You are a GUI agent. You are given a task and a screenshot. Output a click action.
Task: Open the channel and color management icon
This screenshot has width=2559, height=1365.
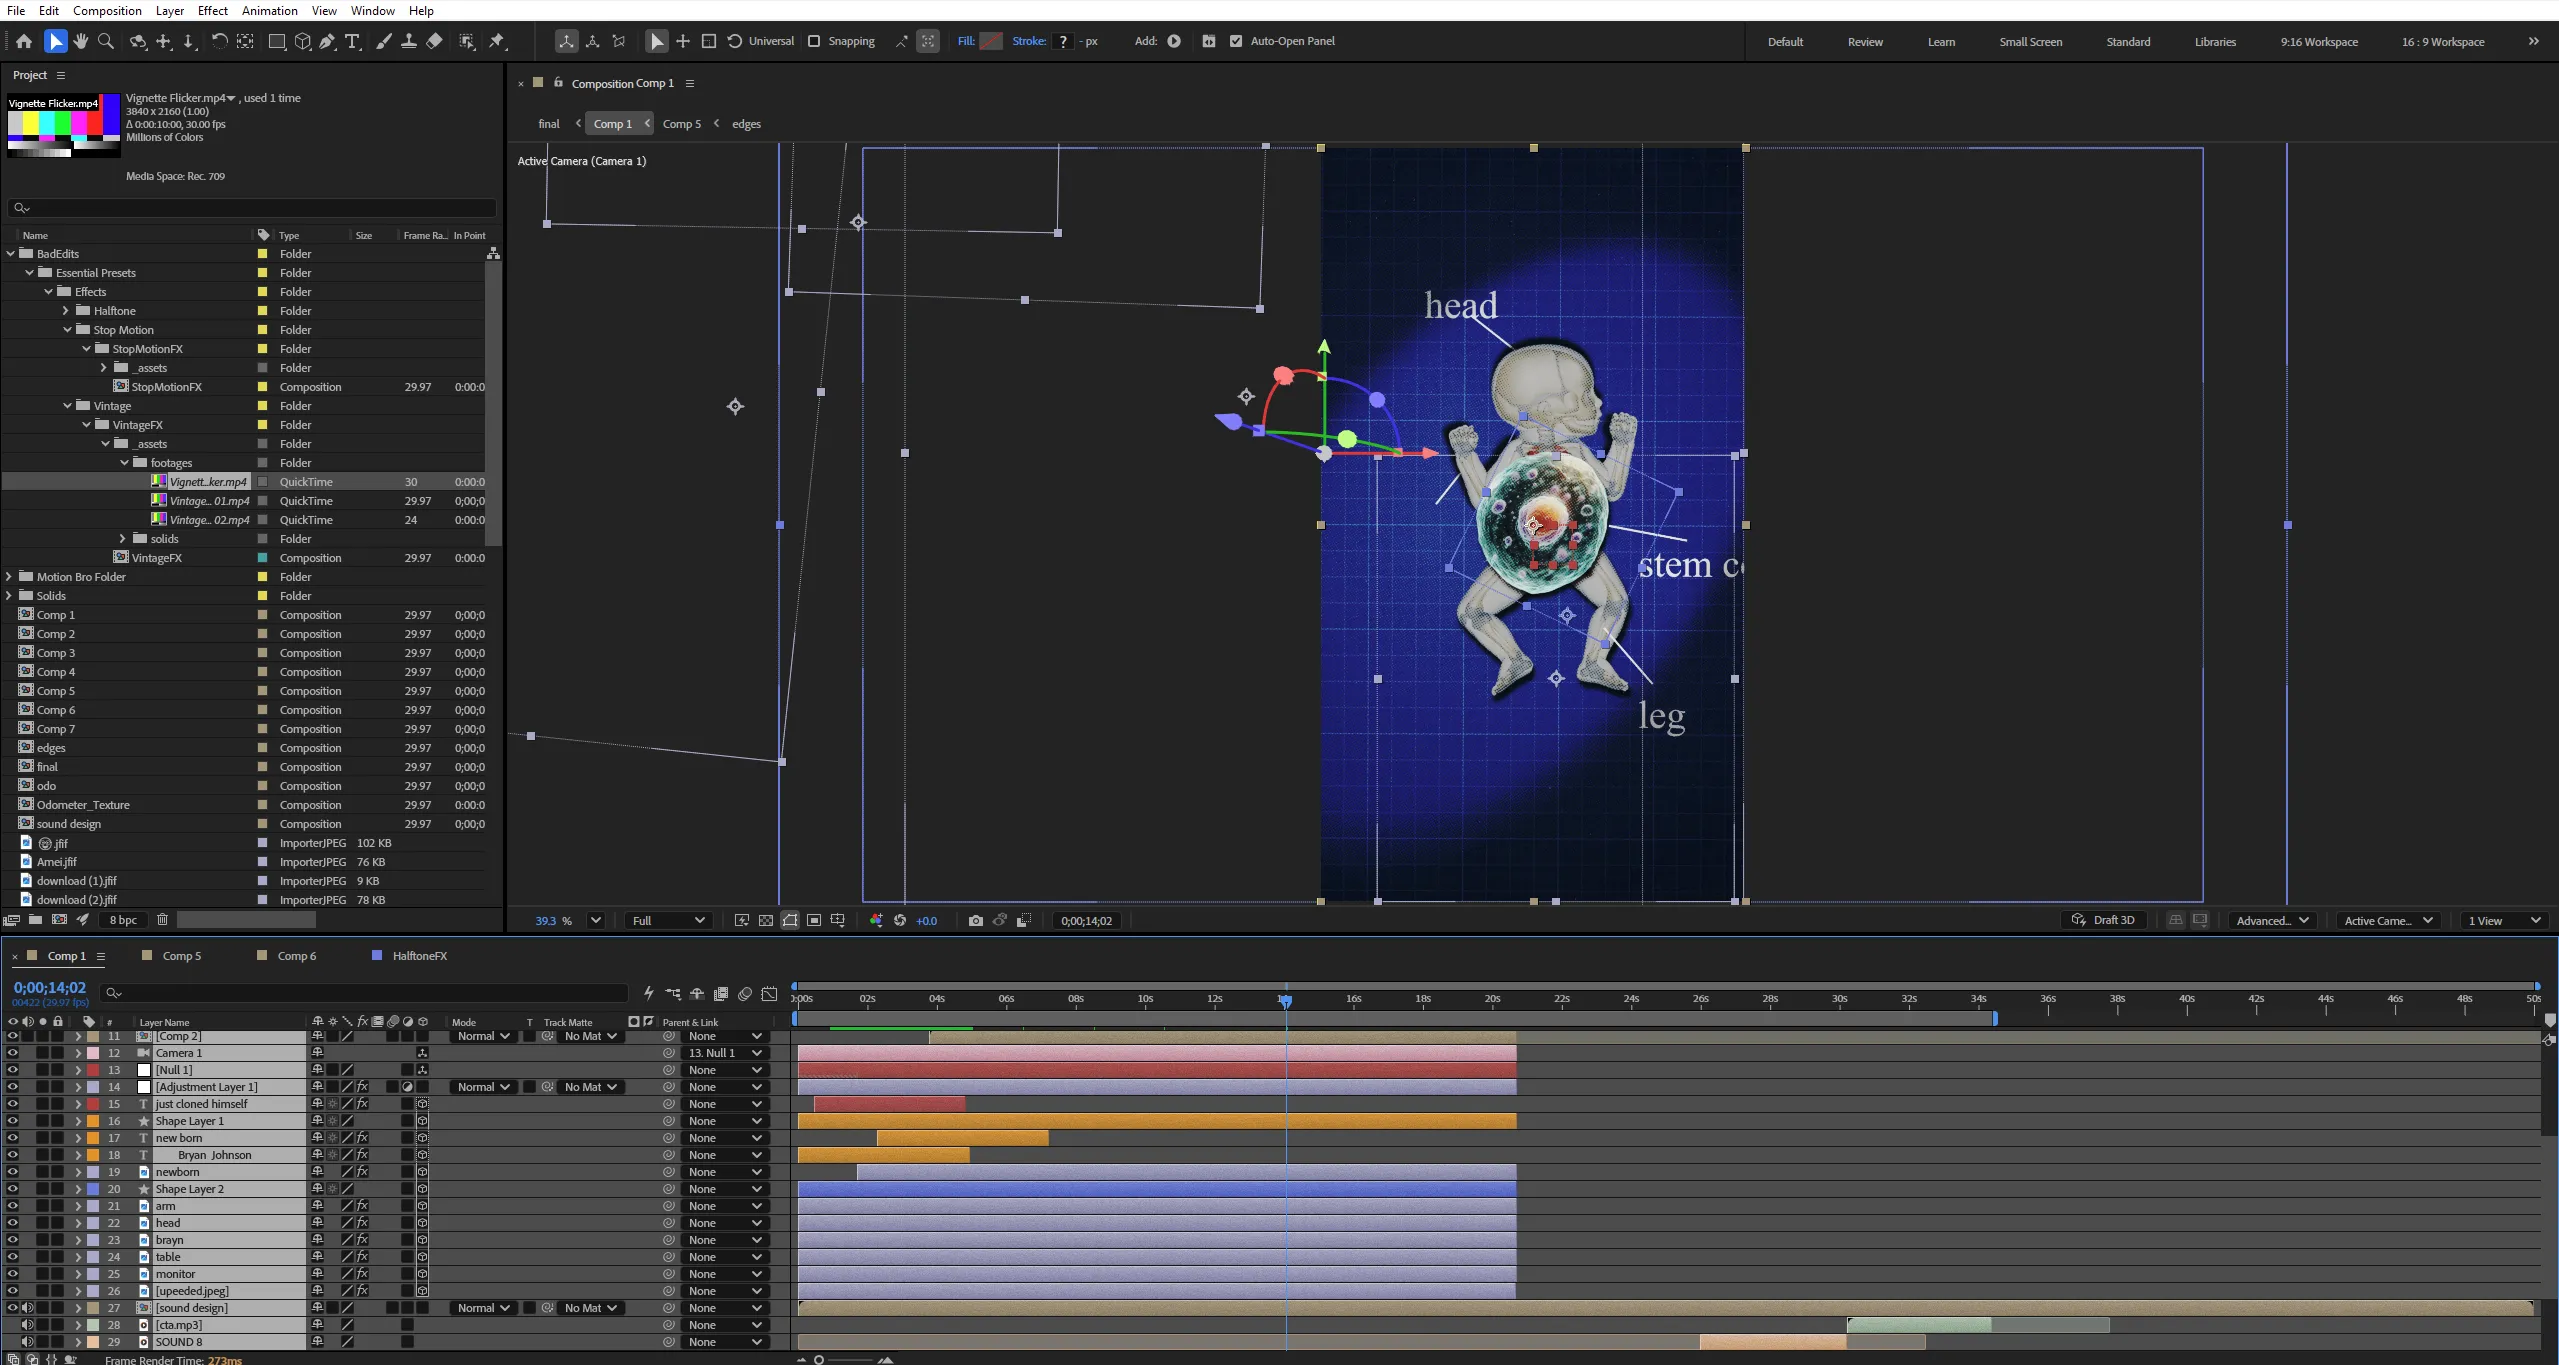(x=876, y=921)
